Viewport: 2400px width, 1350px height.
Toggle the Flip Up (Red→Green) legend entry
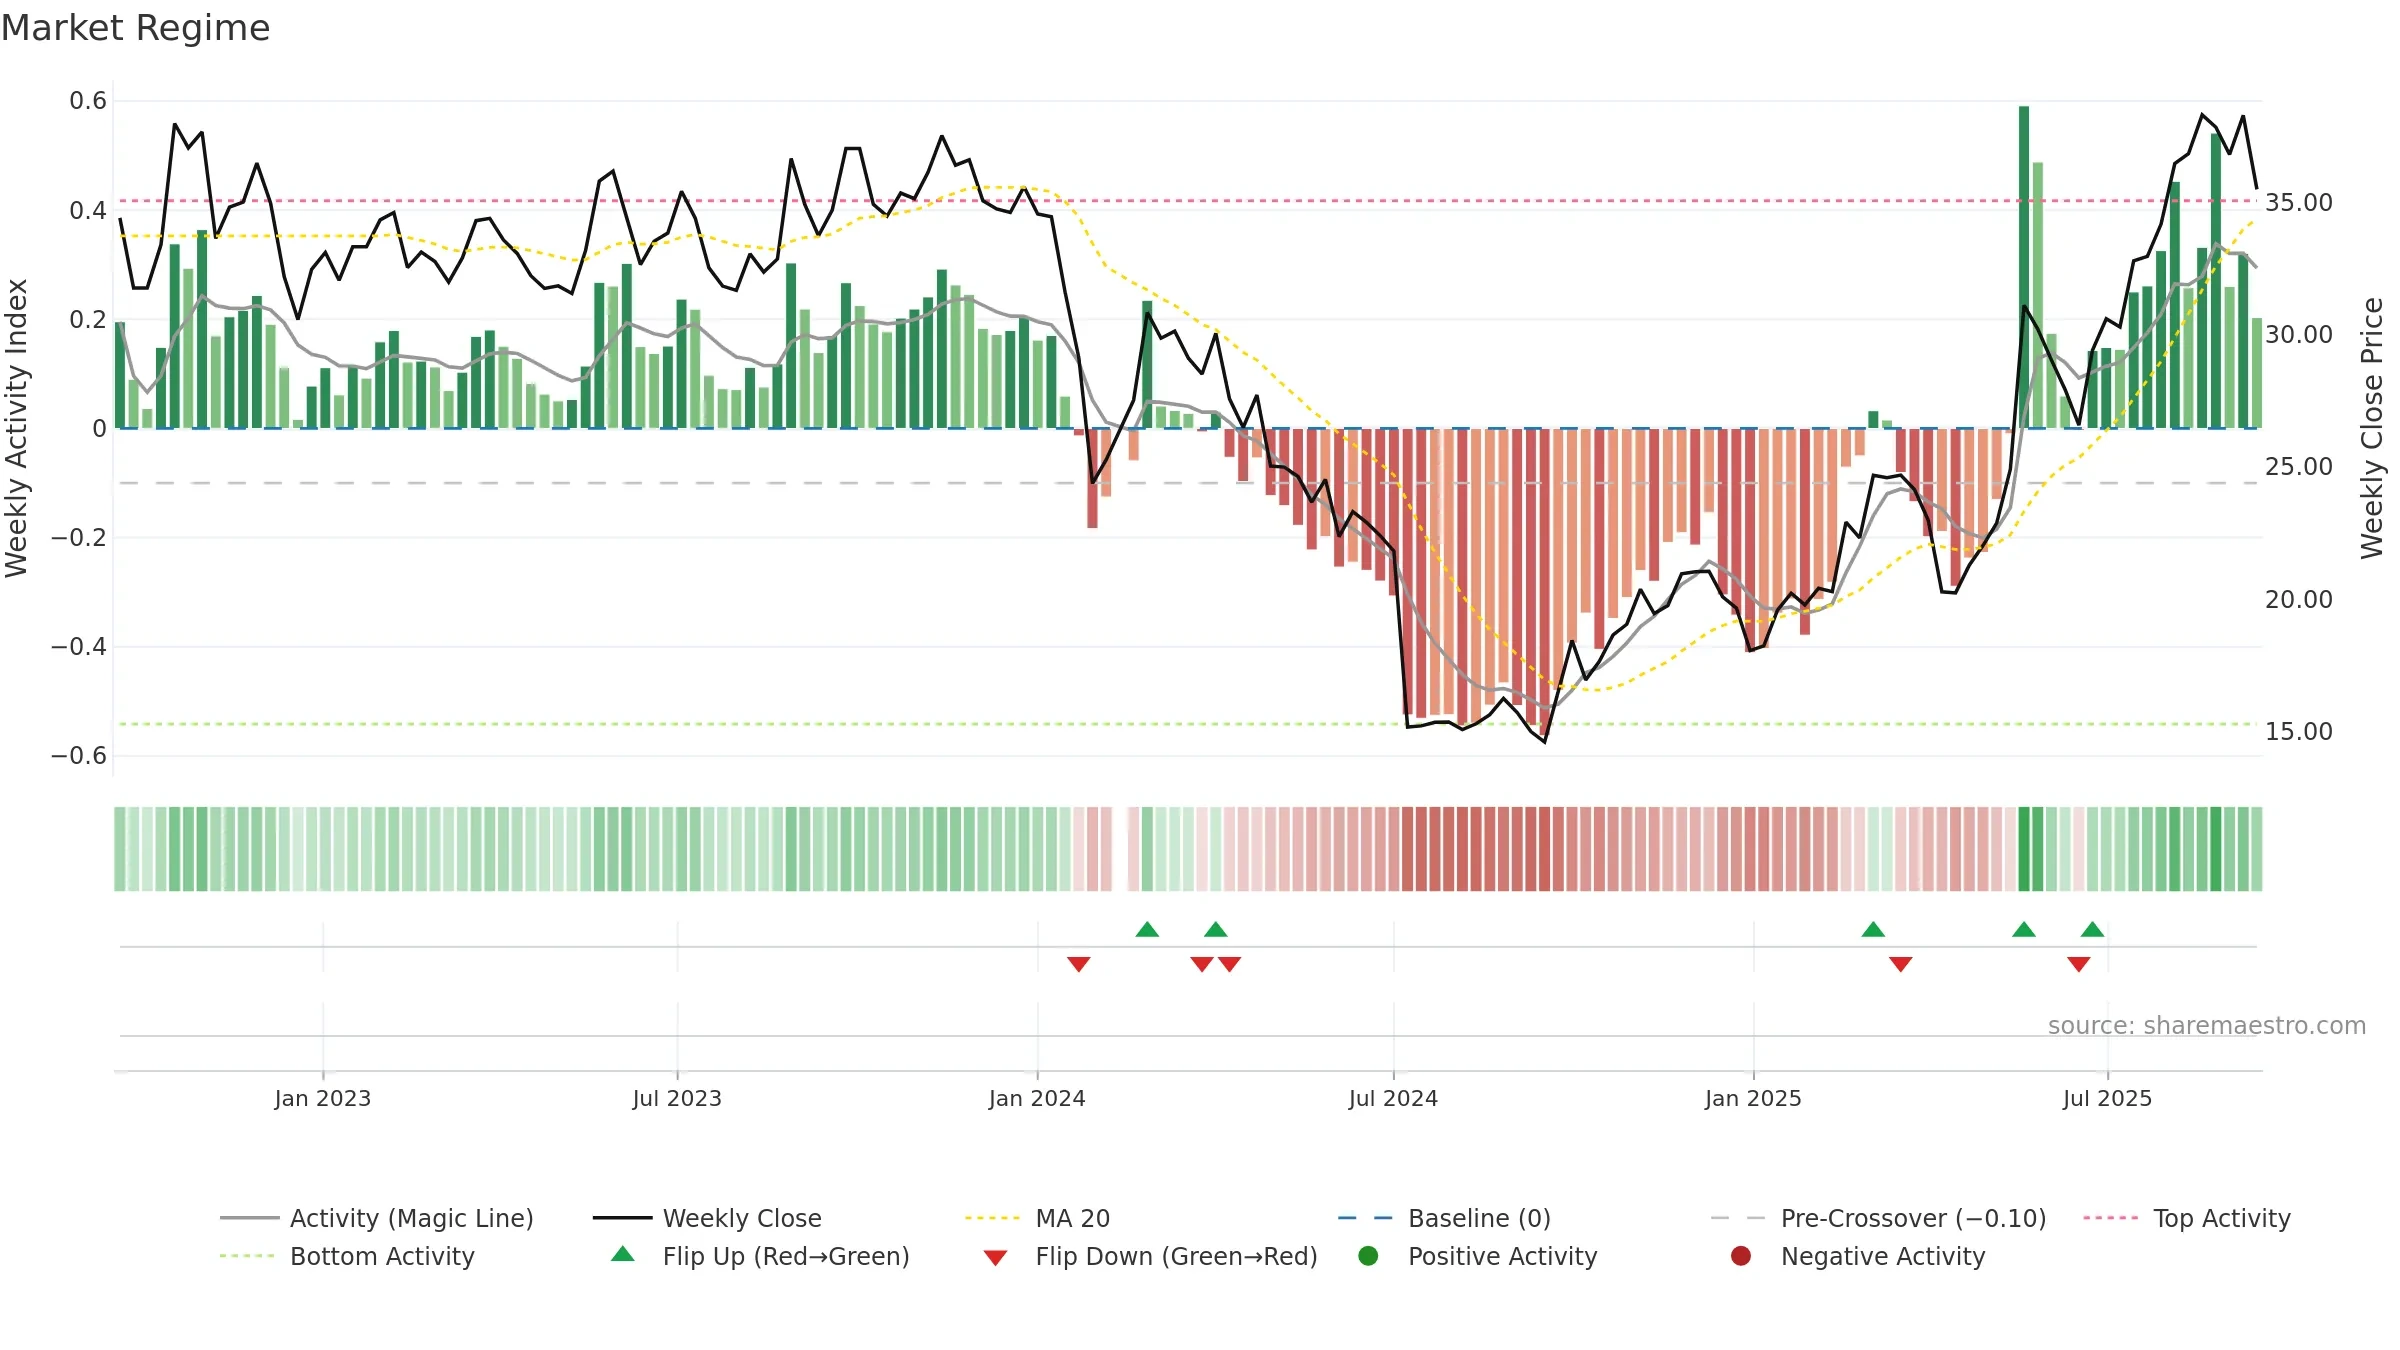760,1256
